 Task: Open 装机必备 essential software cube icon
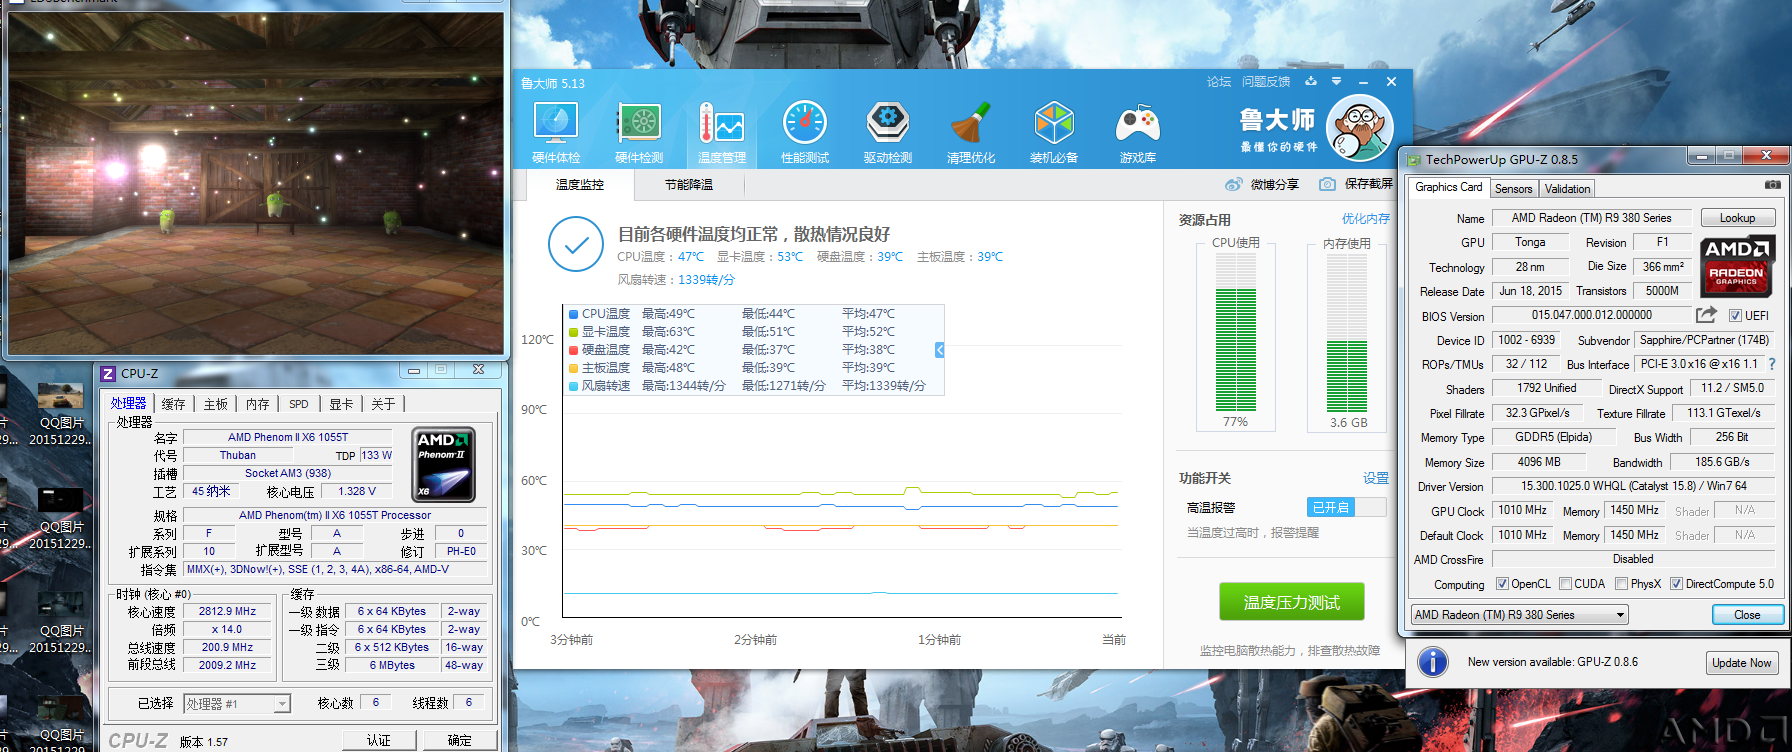click(1054, 132)
